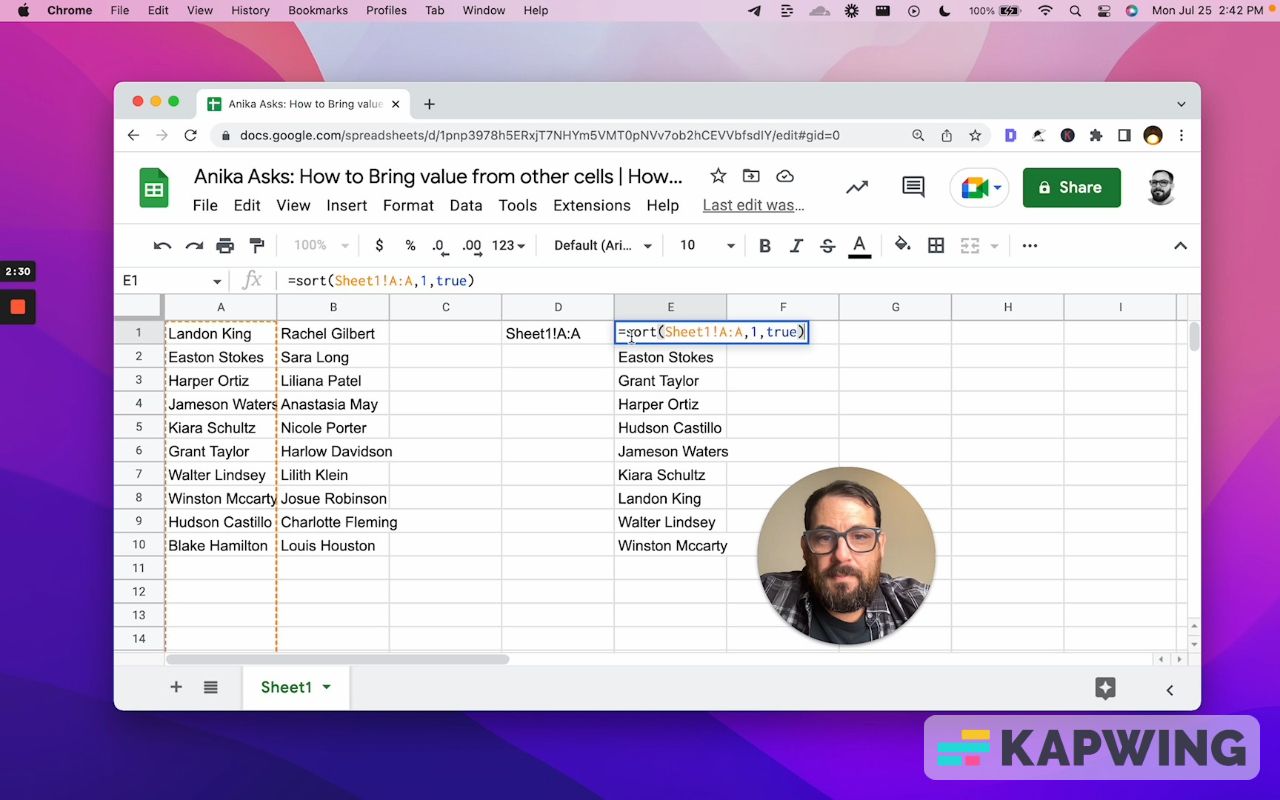
Task: Open the Tools menu
Action: click(518, 205)
